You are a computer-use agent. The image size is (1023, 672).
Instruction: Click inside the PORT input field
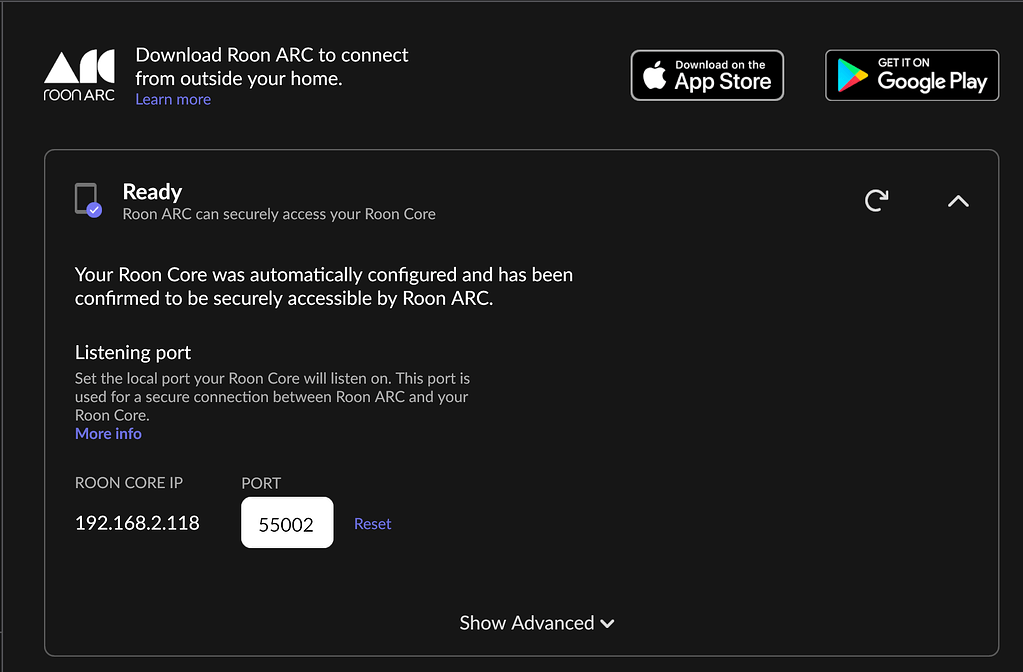click(287, 522)
